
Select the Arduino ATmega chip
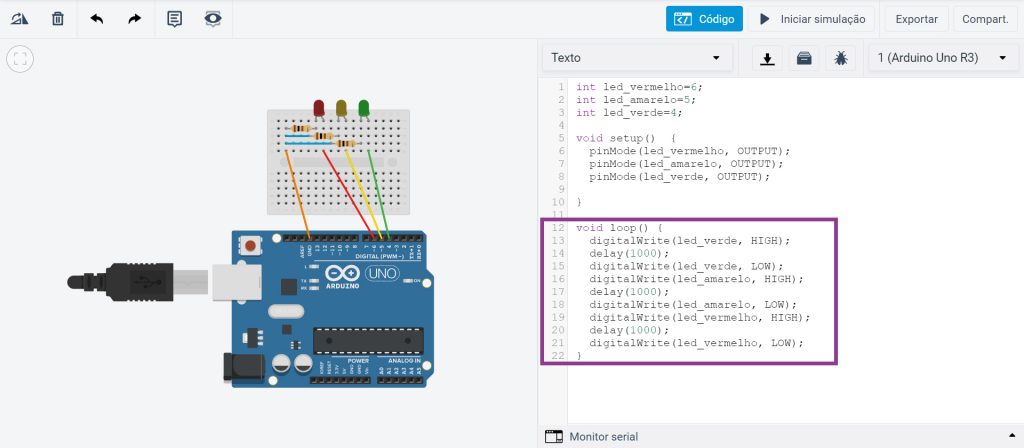(x=368, y=341)
